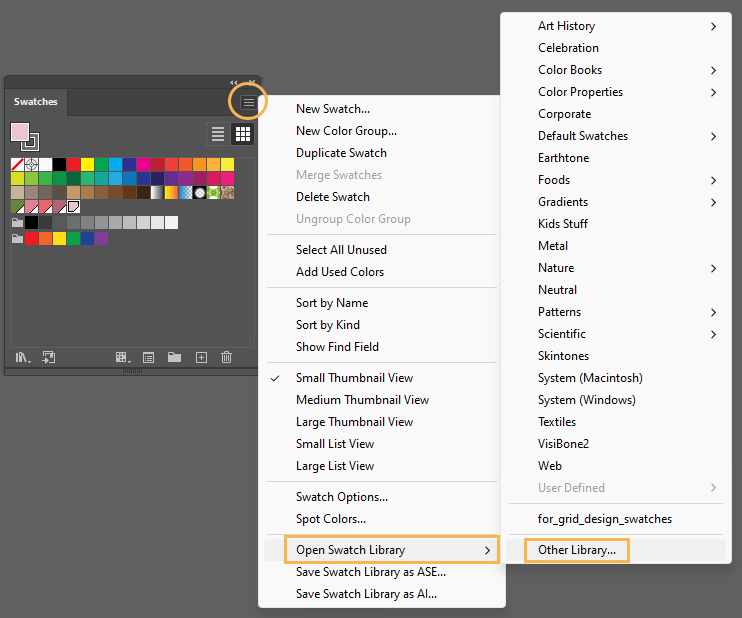
Task: Select Small Thumbnail View checked option
Action: pyautogui.click(x=354, y=378)
